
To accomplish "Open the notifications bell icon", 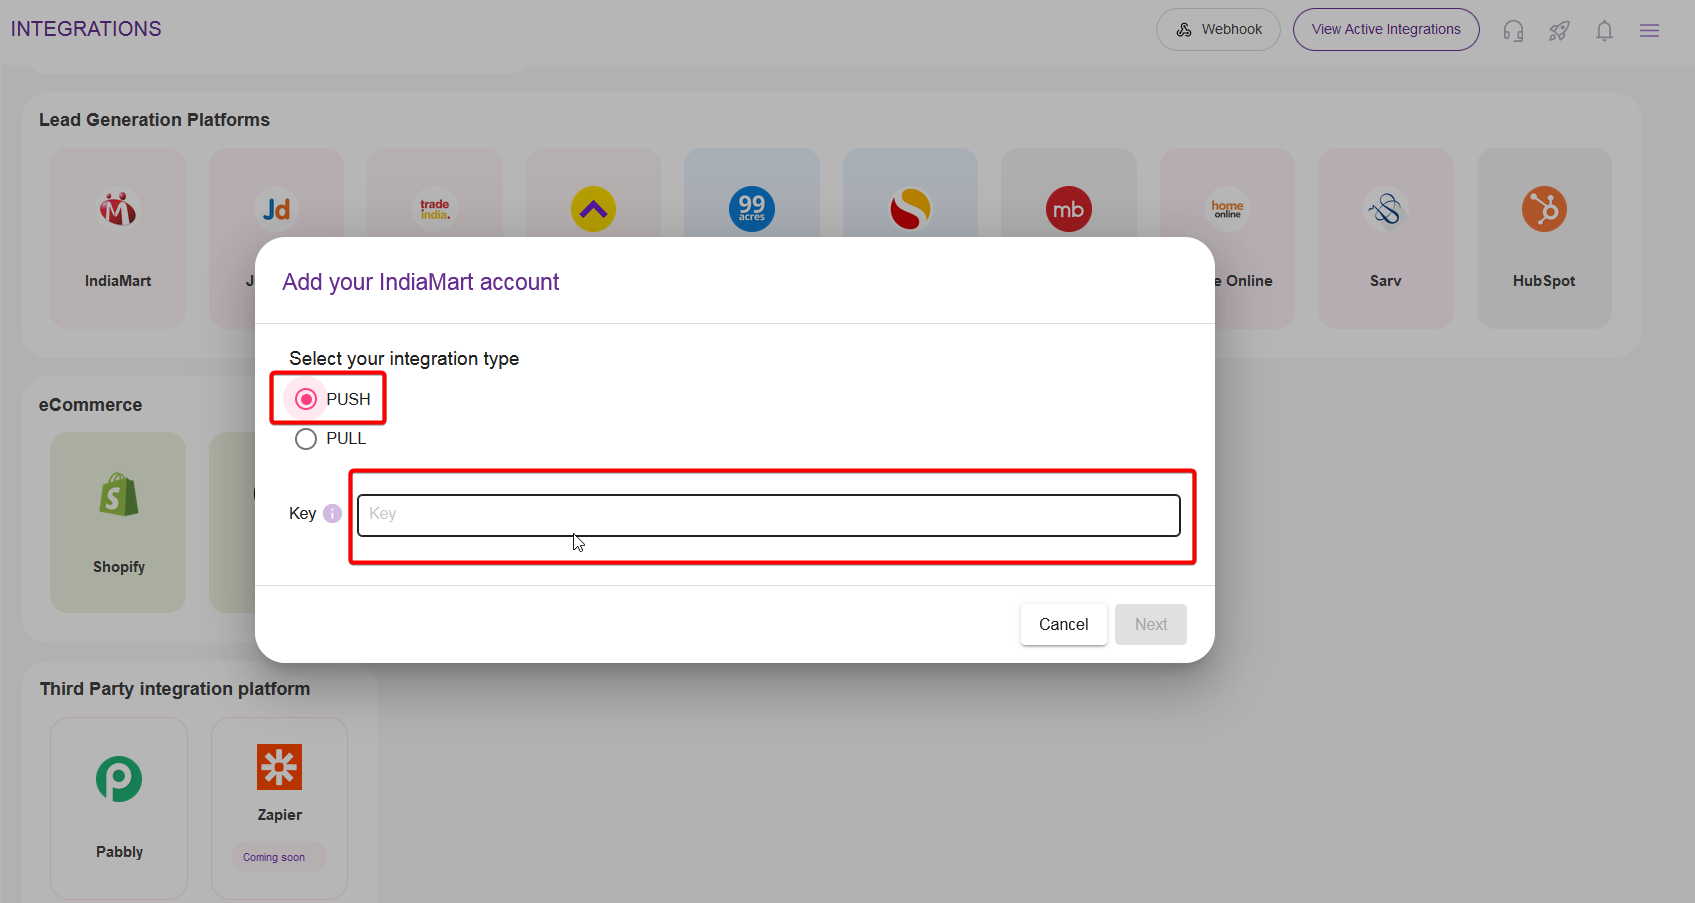I will (x=1604, y=31).
